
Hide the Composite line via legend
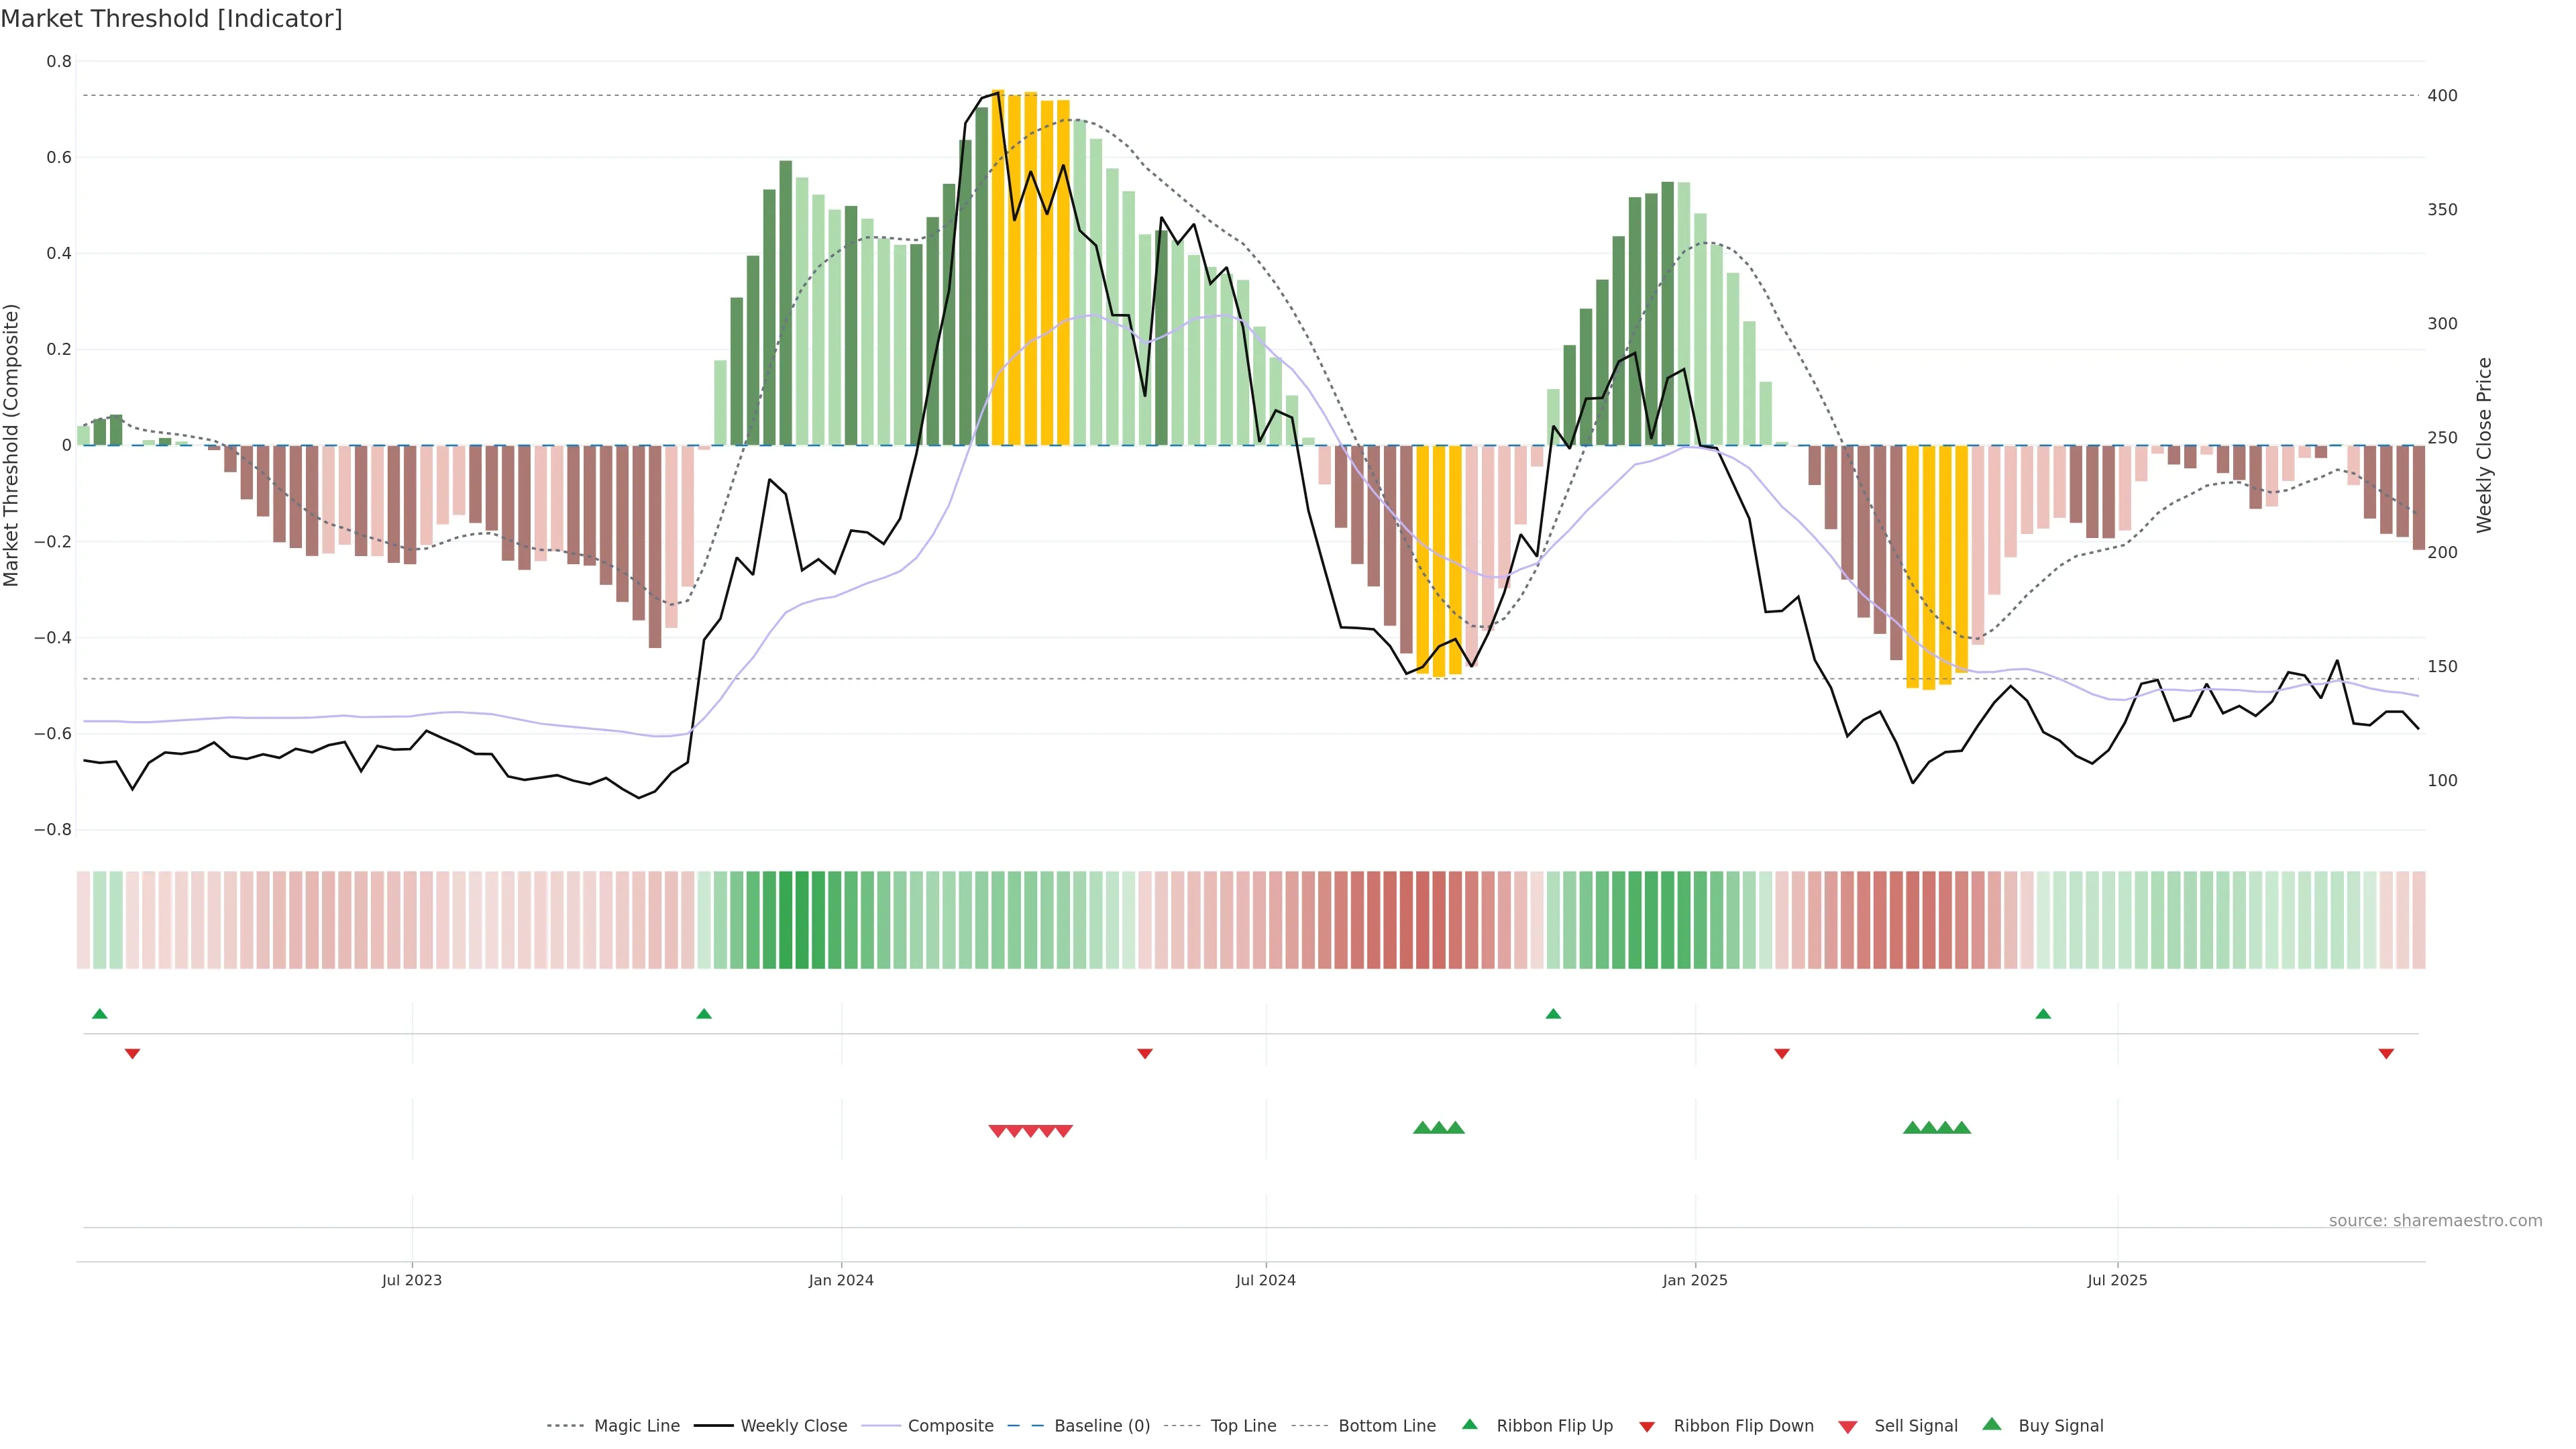coord(950,1426)
